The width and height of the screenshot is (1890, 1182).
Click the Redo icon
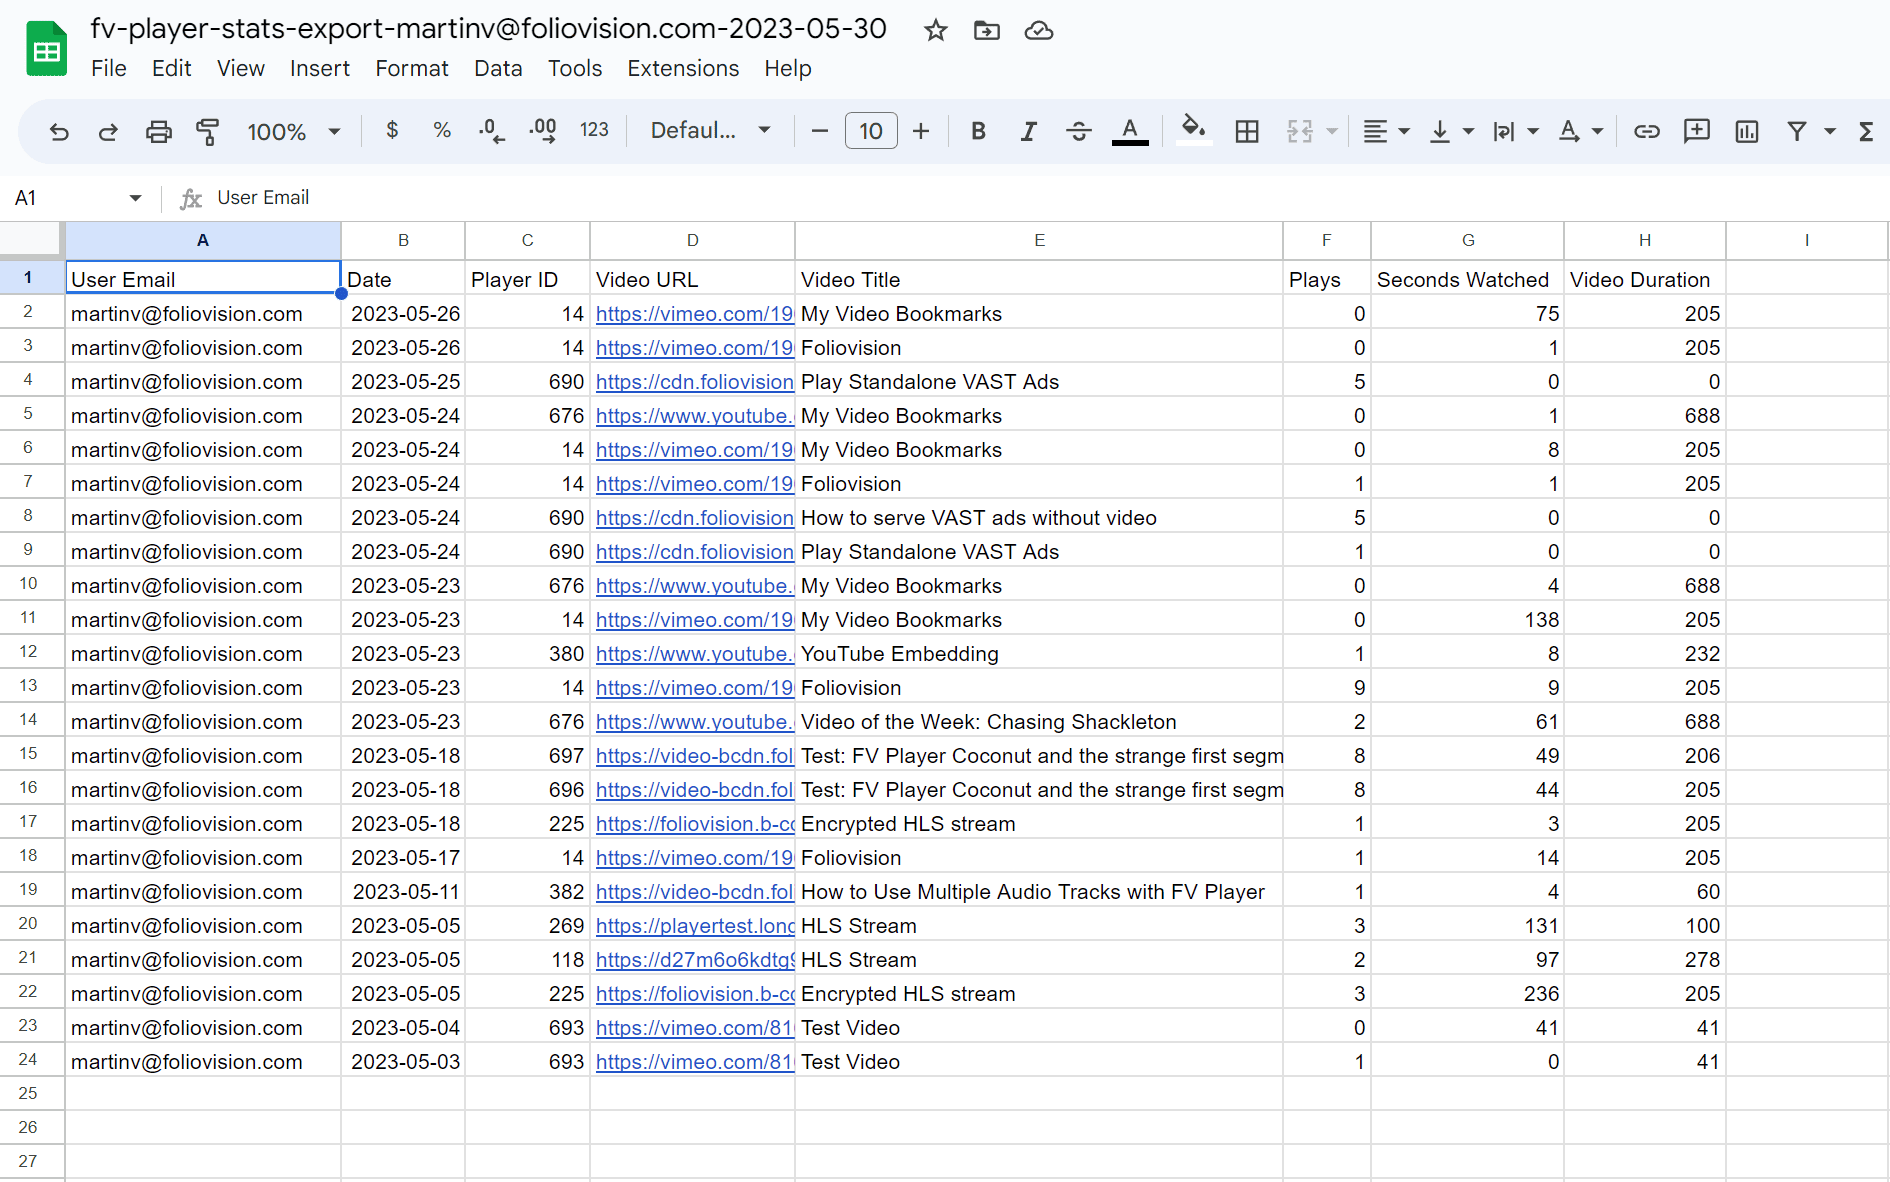[x=108, y=131]
